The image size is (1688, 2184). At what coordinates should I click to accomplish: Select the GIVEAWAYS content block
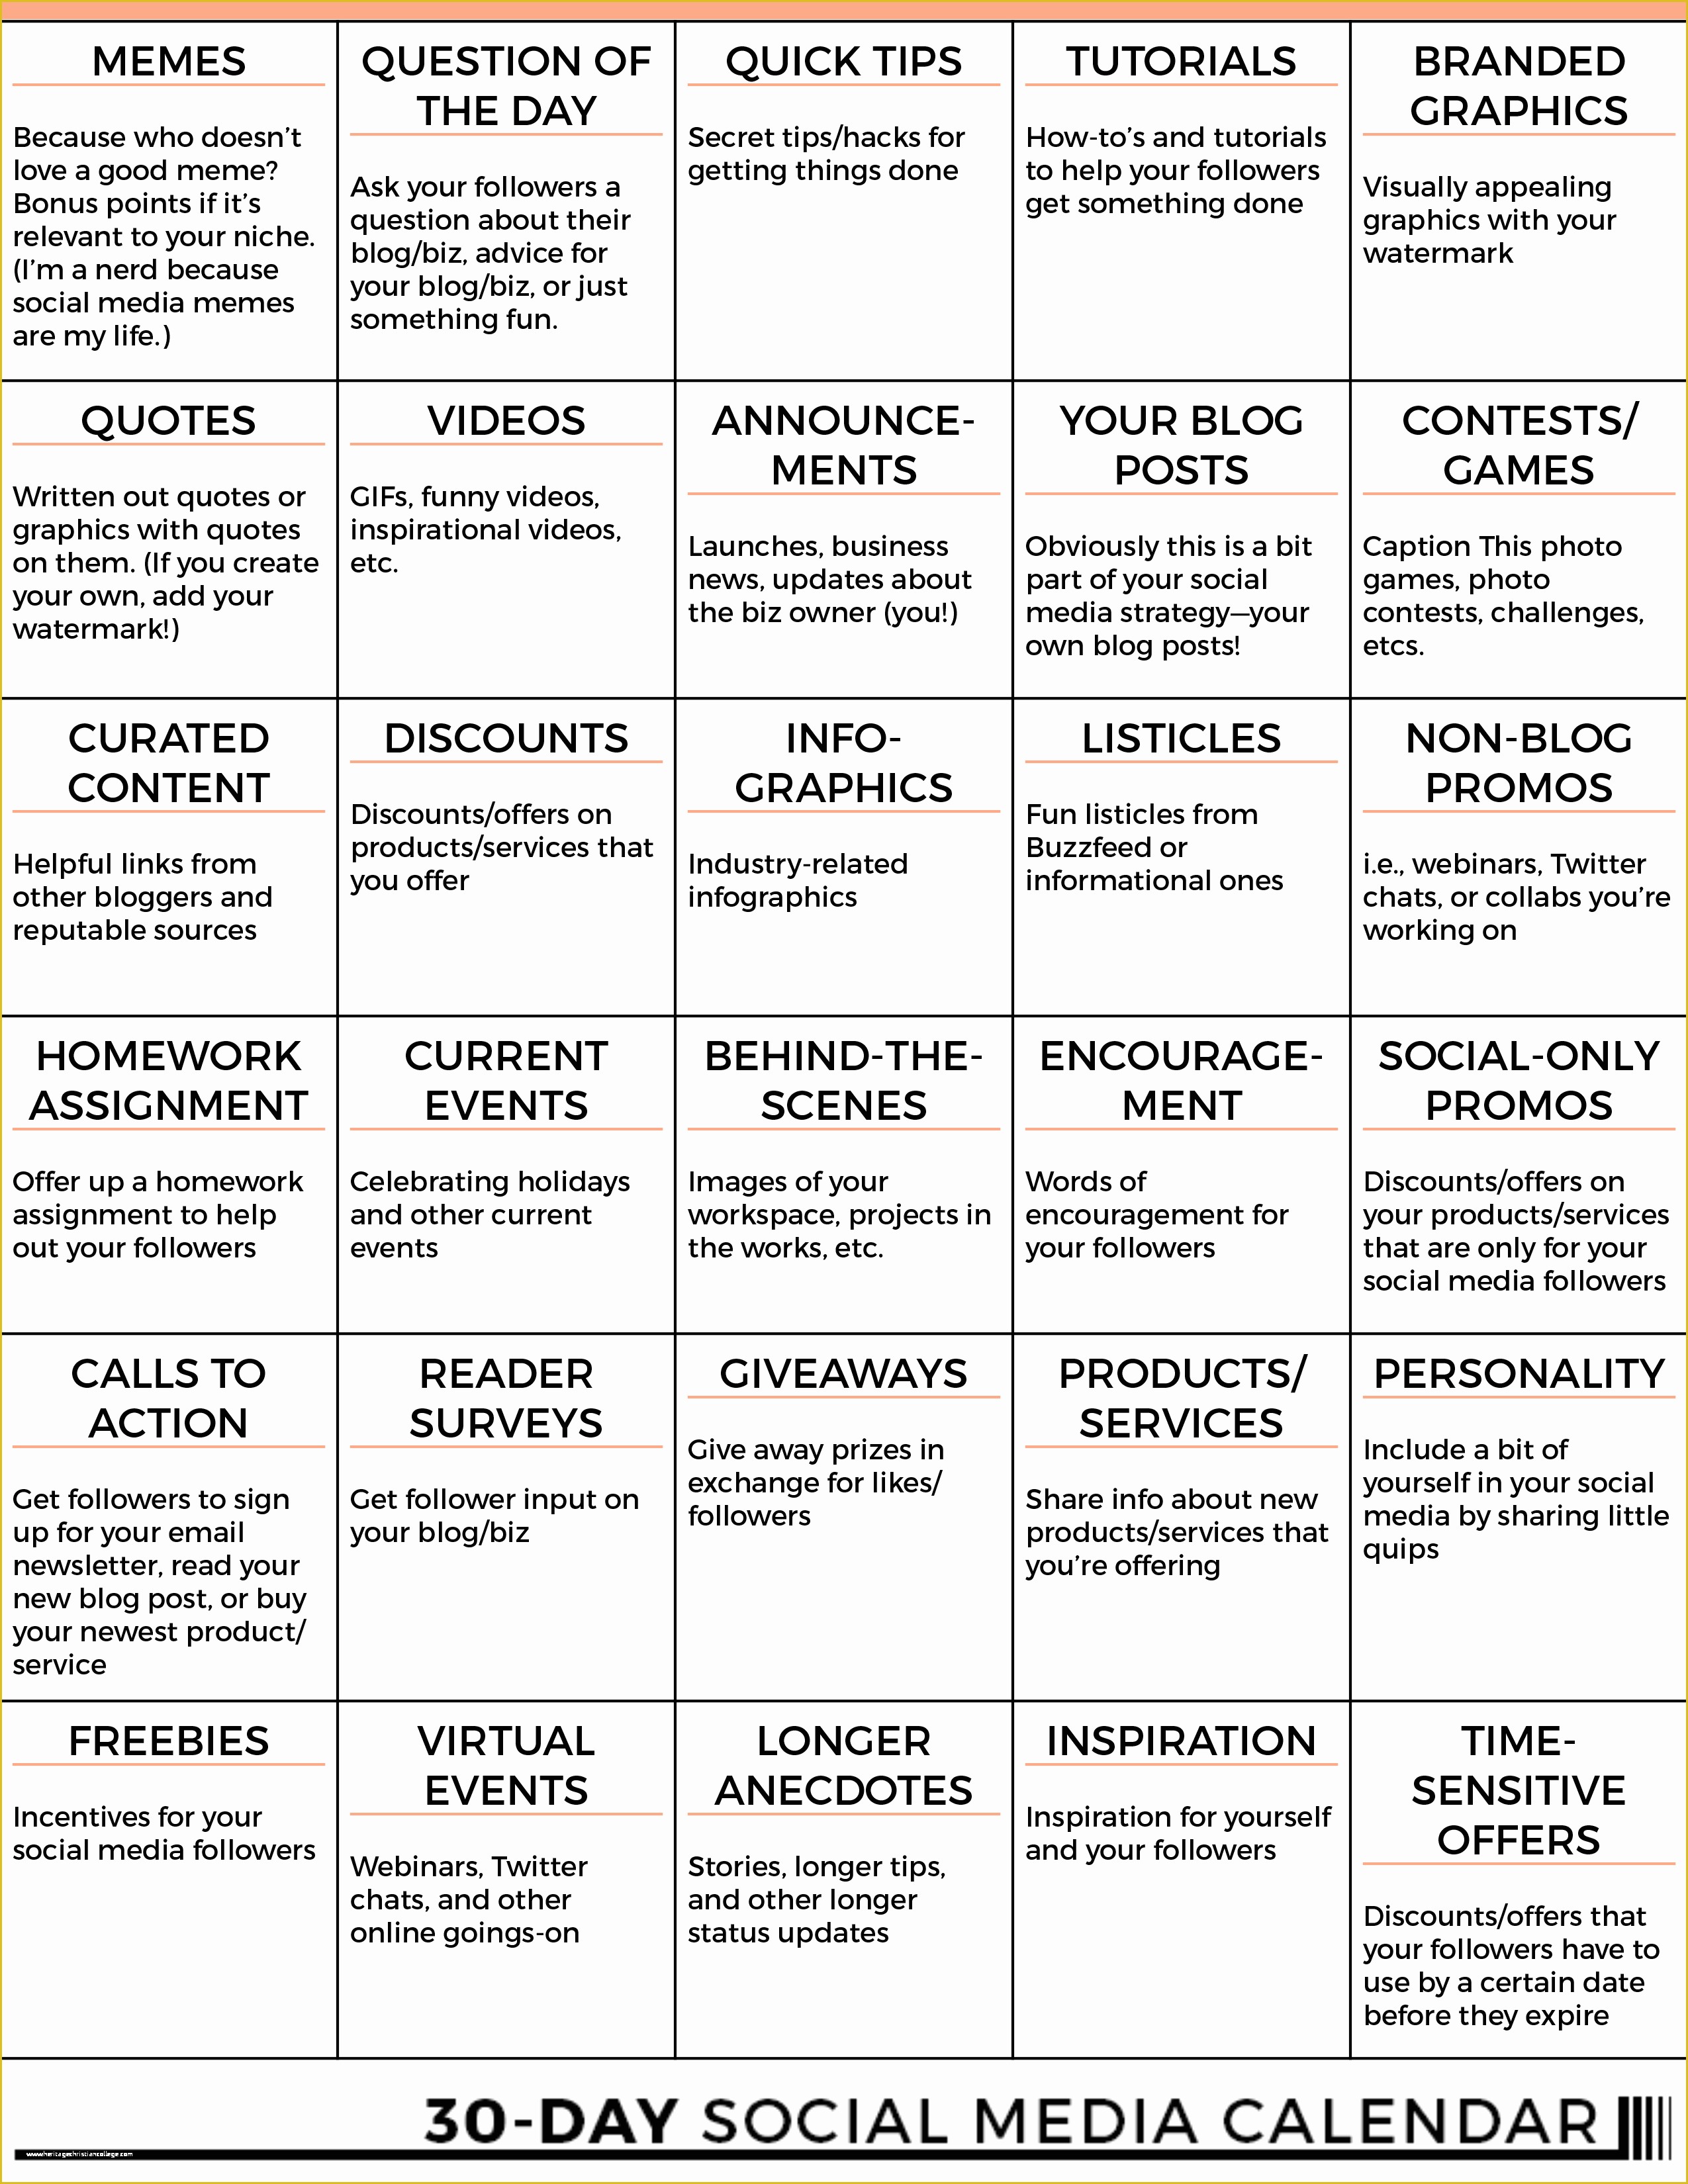[x=844, y=1525]
